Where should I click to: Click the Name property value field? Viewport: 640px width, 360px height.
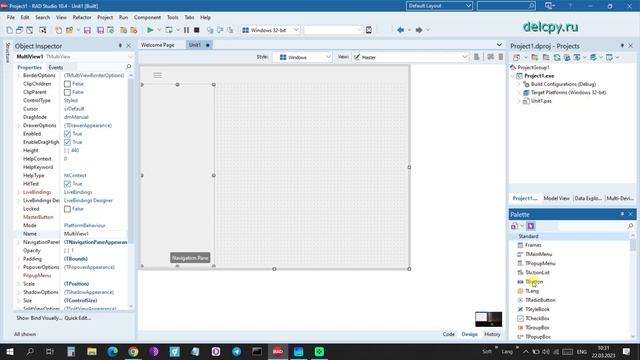tap(95, 234)
